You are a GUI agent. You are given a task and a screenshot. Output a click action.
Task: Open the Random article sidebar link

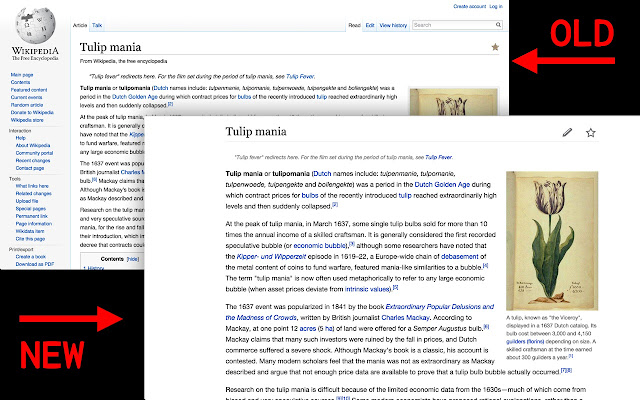click(27, 105)
